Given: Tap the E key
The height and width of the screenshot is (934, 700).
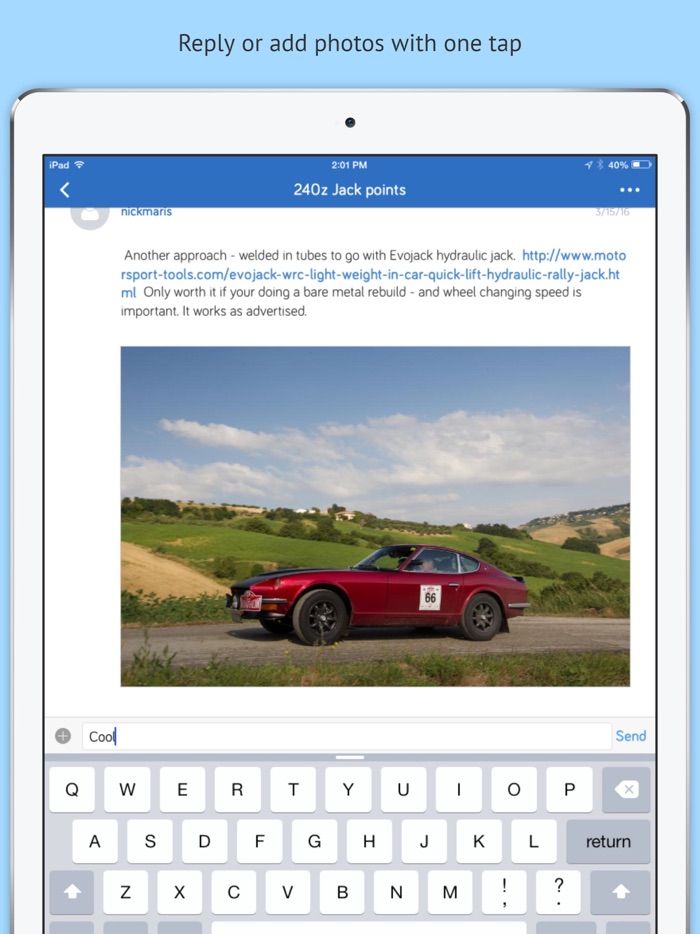Looking at the screenshot, I should pyautogui.click(x=182, y=789).
